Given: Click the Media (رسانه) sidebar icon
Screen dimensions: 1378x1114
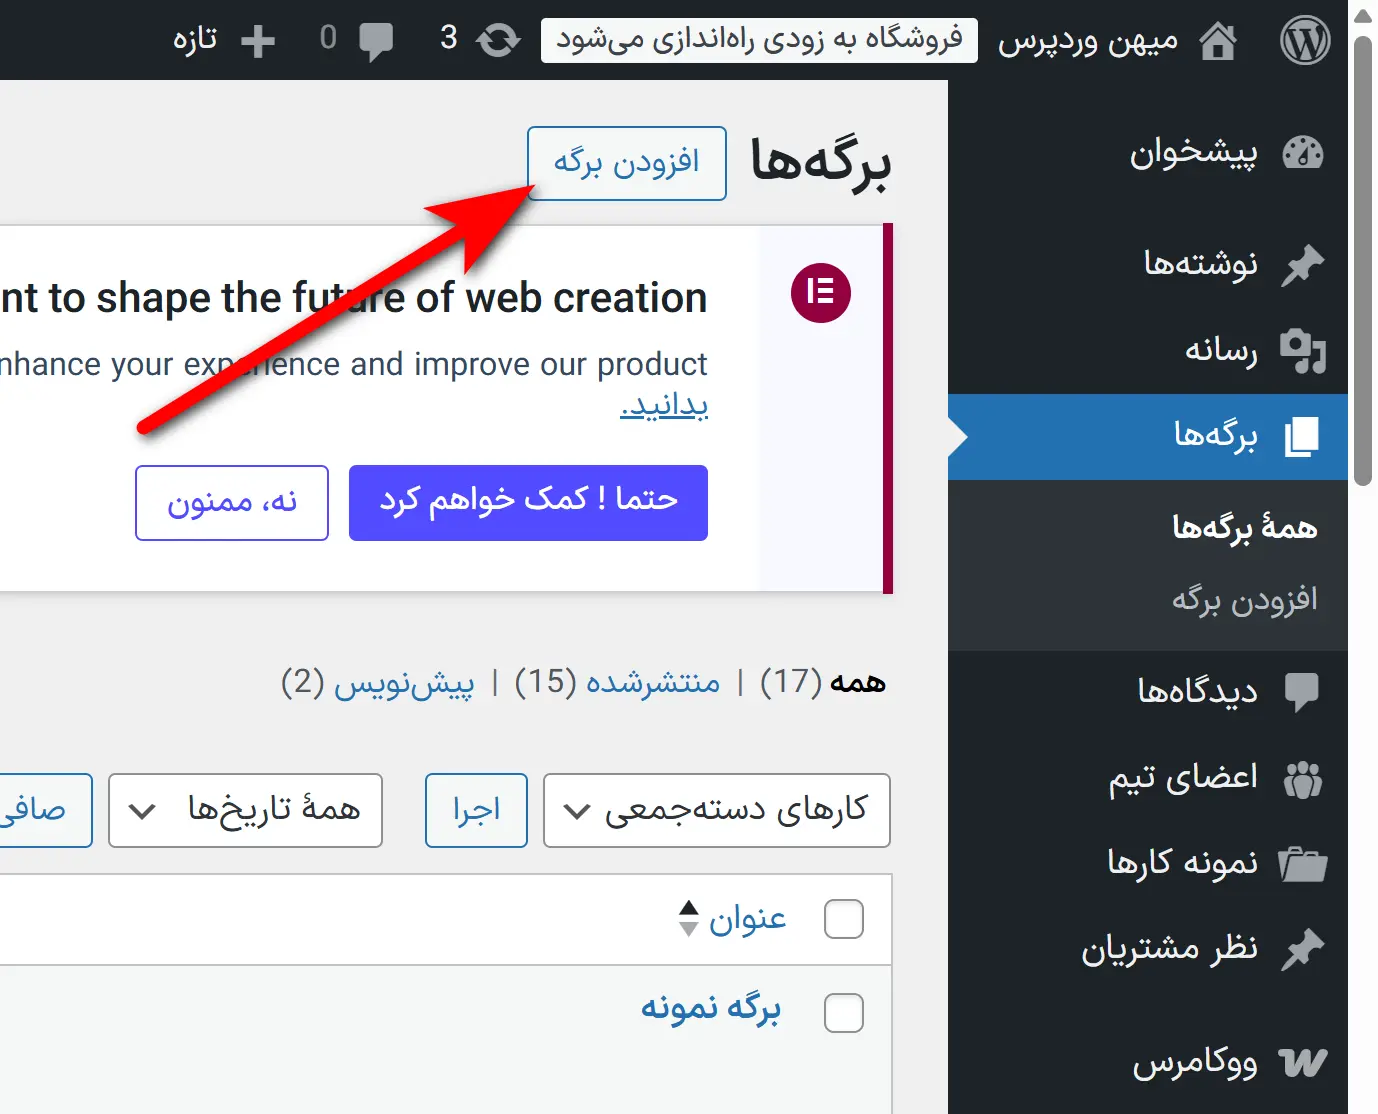Looking at the screenshot, I should [x=1302, y=350].
